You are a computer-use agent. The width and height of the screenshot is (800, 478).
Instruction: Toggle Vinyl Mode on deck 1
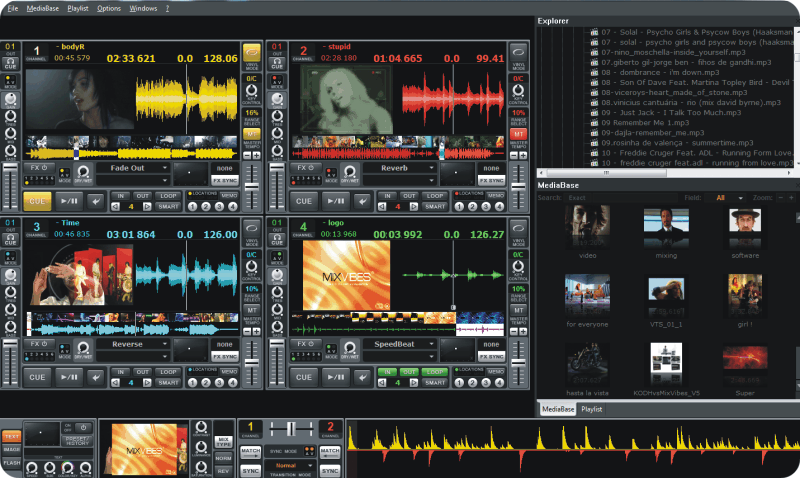(x=250, y=52)
